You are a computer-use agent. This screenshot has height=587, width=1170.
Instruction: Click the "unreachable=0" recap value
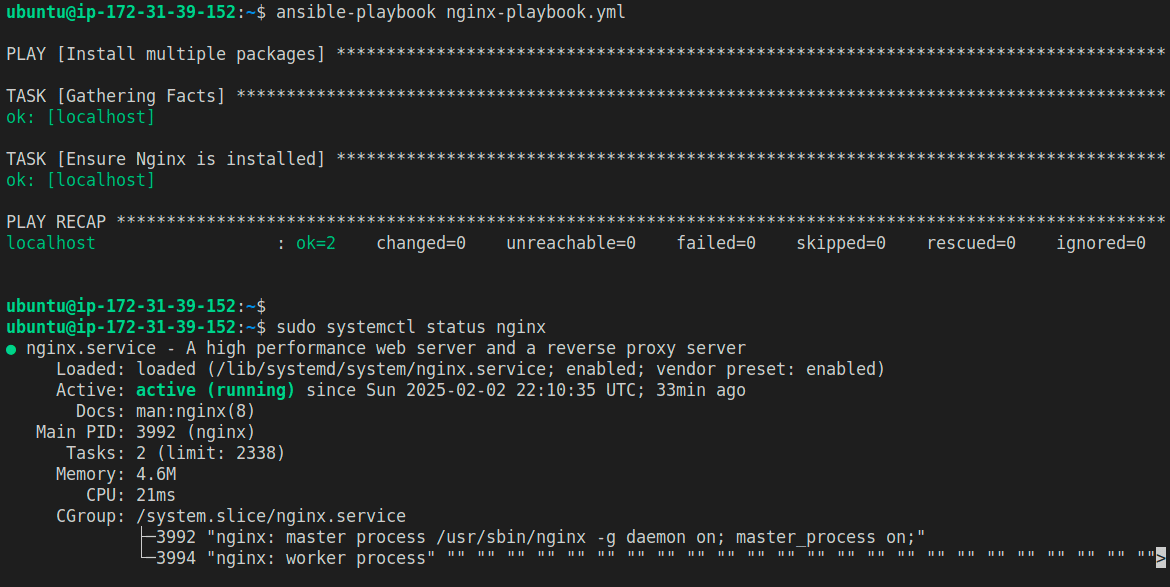[x=571, y=243]
